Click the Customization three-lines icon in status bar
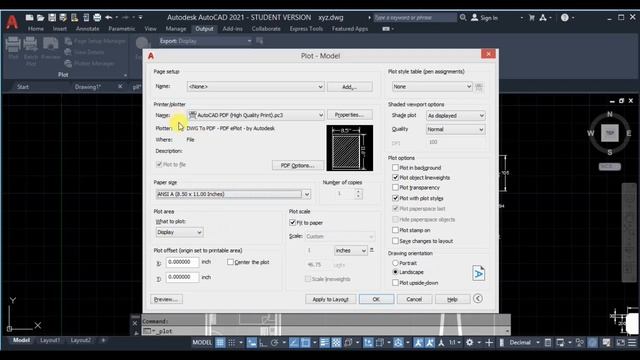640x360 pixels. tap(632, 343)
